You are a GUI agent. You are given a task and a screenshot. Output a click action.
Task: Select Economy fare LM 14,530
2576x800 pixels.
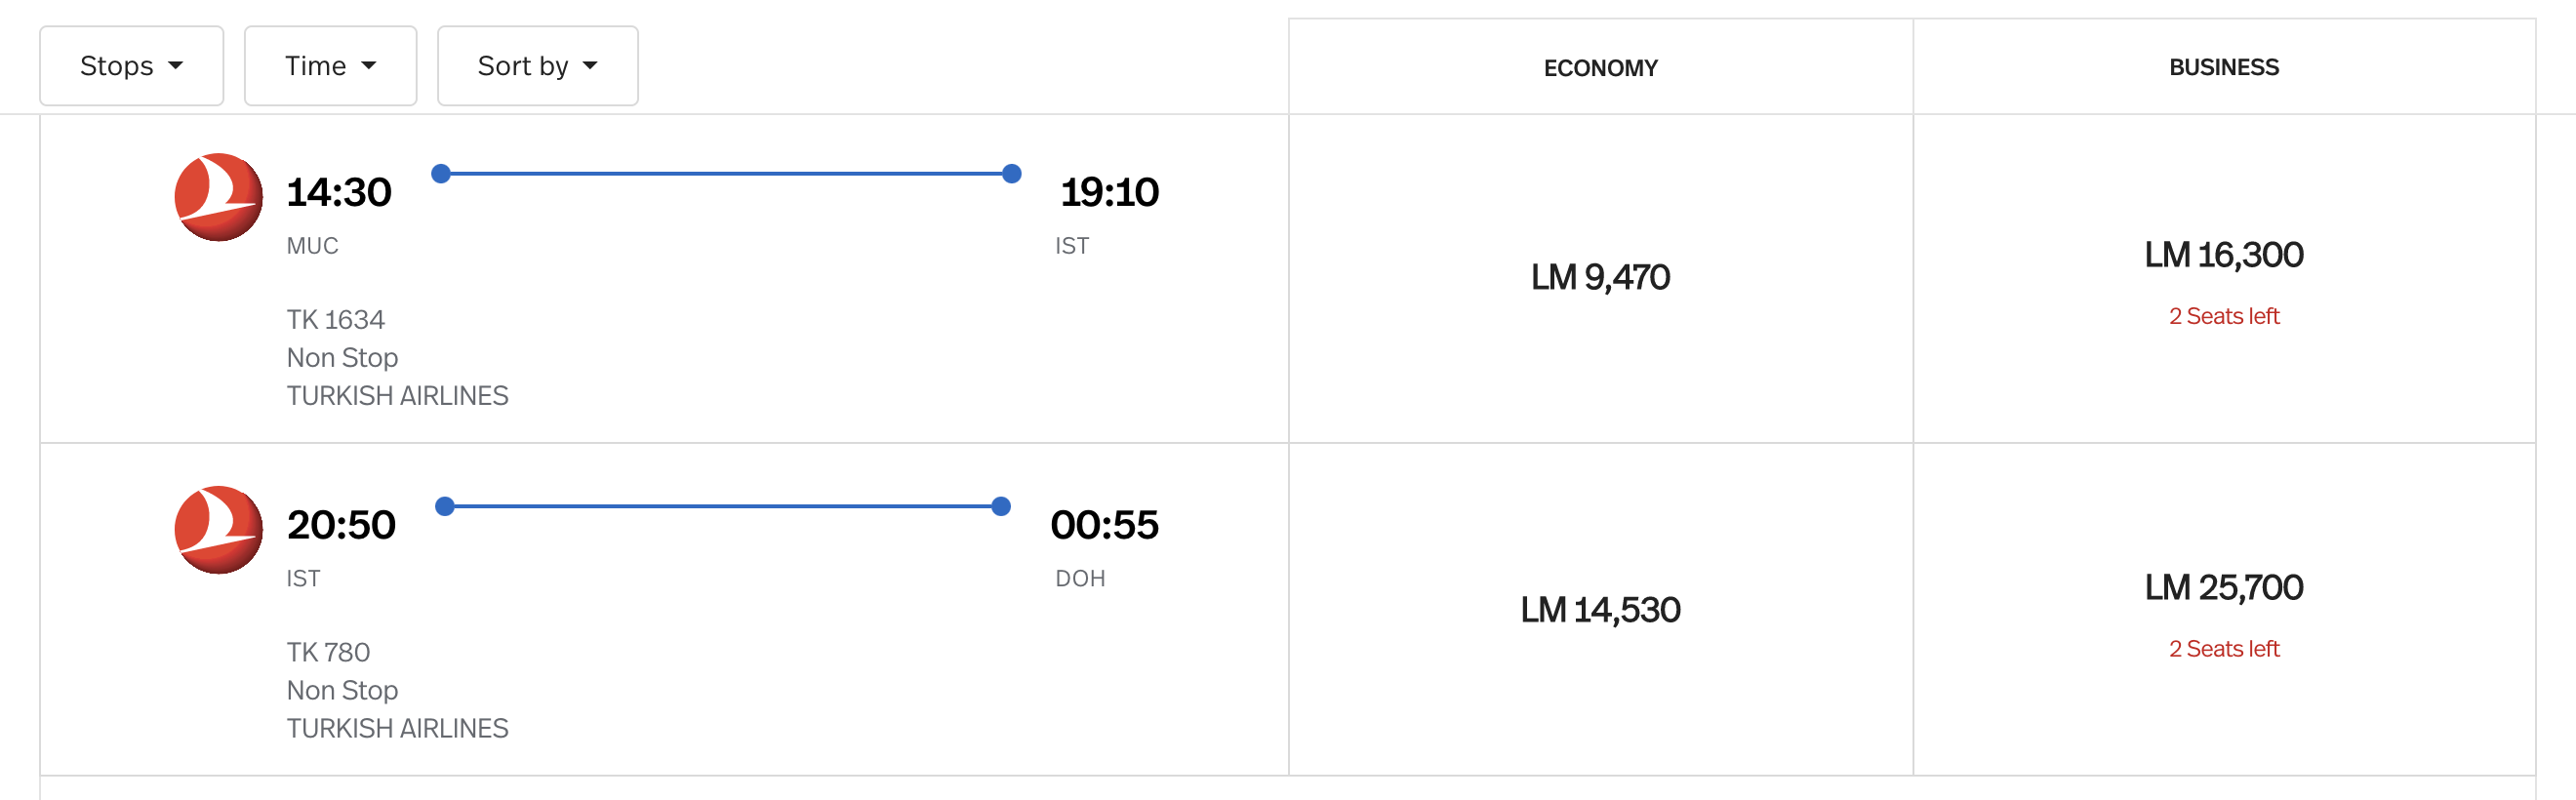point(1600,610)
